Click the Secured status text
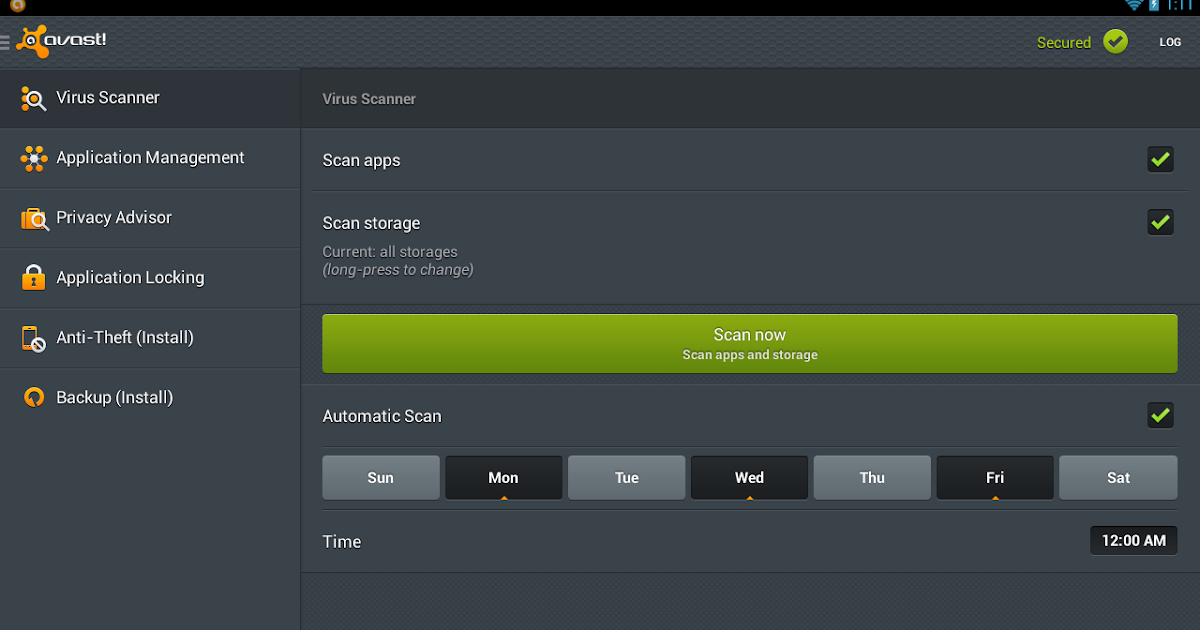Viewport: 1200px width, 630px height. pyautogui.click(x=1064, y=42)
